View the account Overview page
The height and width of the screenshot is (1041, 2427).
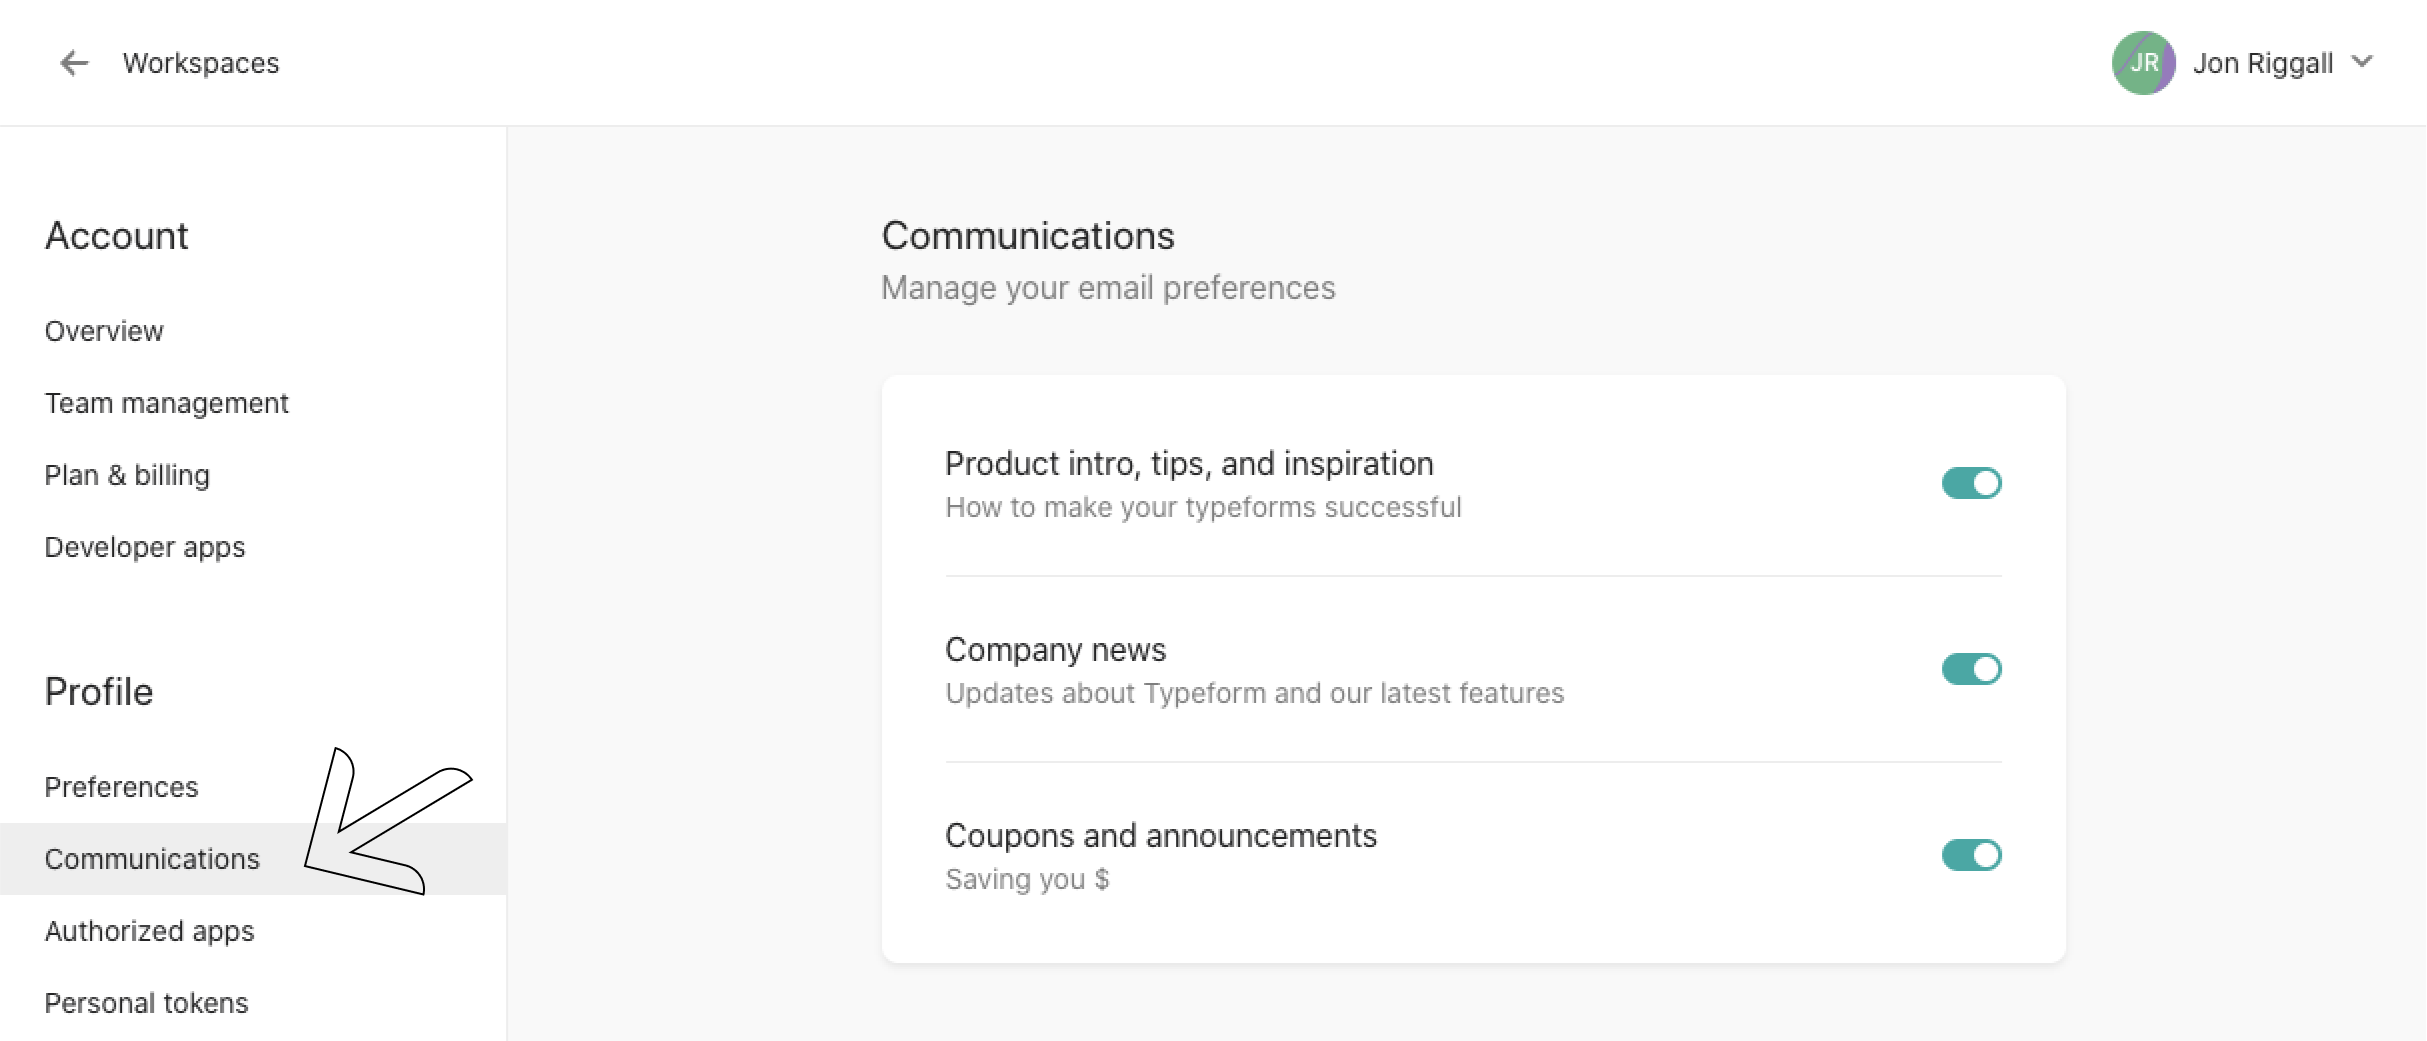(x=103, y=331)
